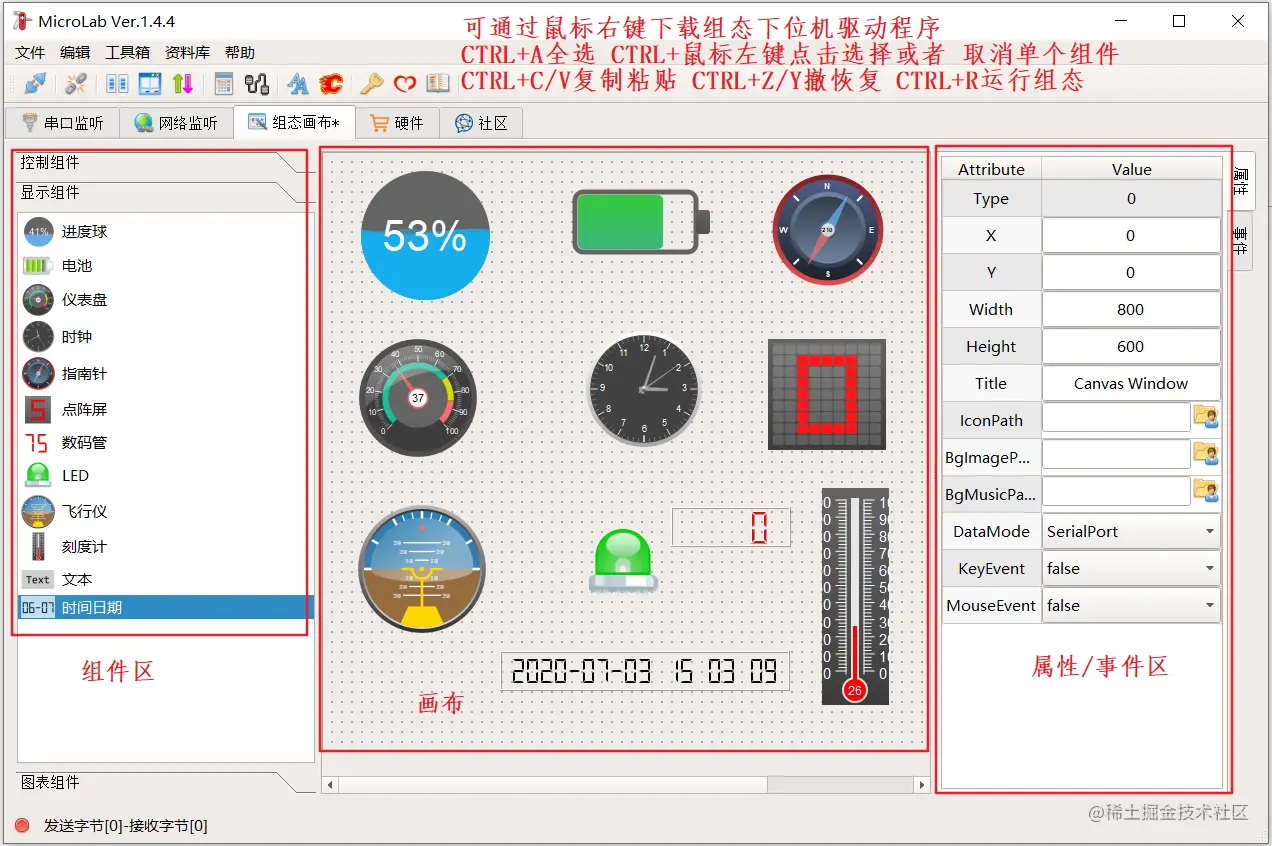
Task: Select the 电池 battery component in the list
Action: [x=78, y=266]
